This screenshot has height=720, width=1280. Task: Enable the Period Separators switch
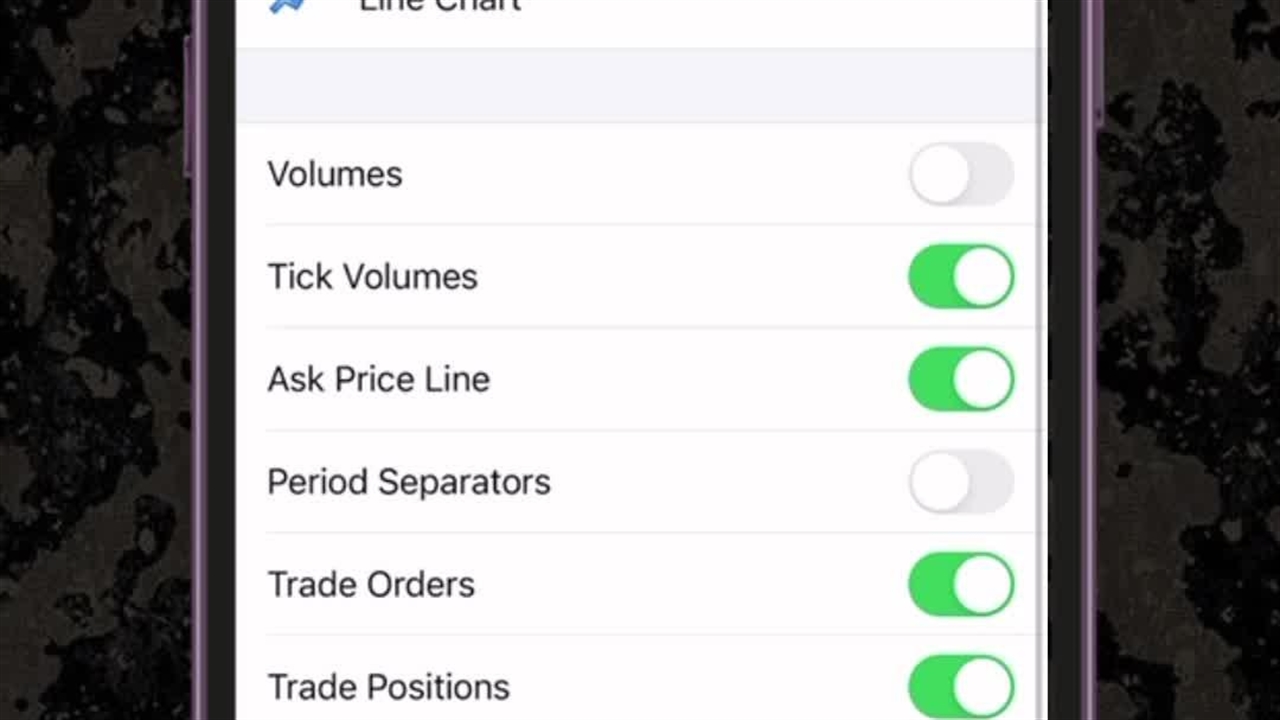961,482
